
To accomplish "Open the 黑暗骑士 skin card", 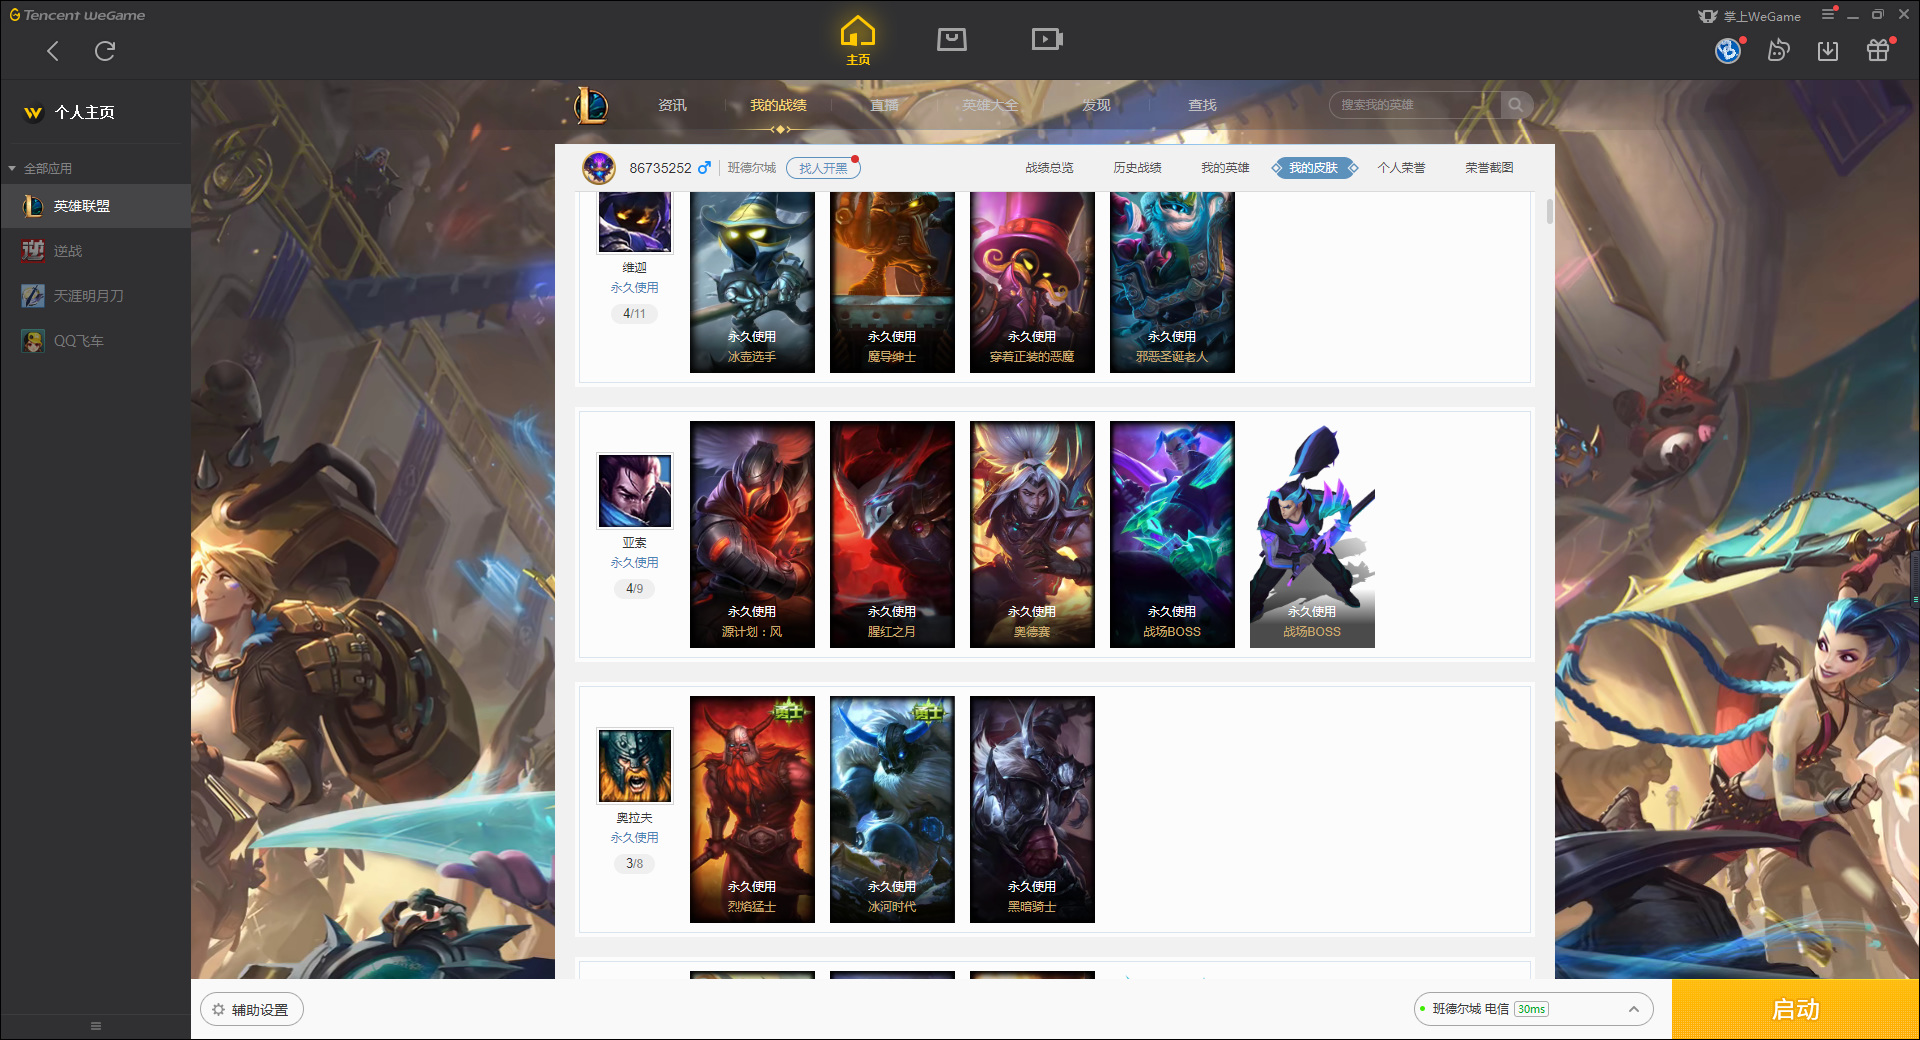I will pyautogui.click(x=1032, y=809).
